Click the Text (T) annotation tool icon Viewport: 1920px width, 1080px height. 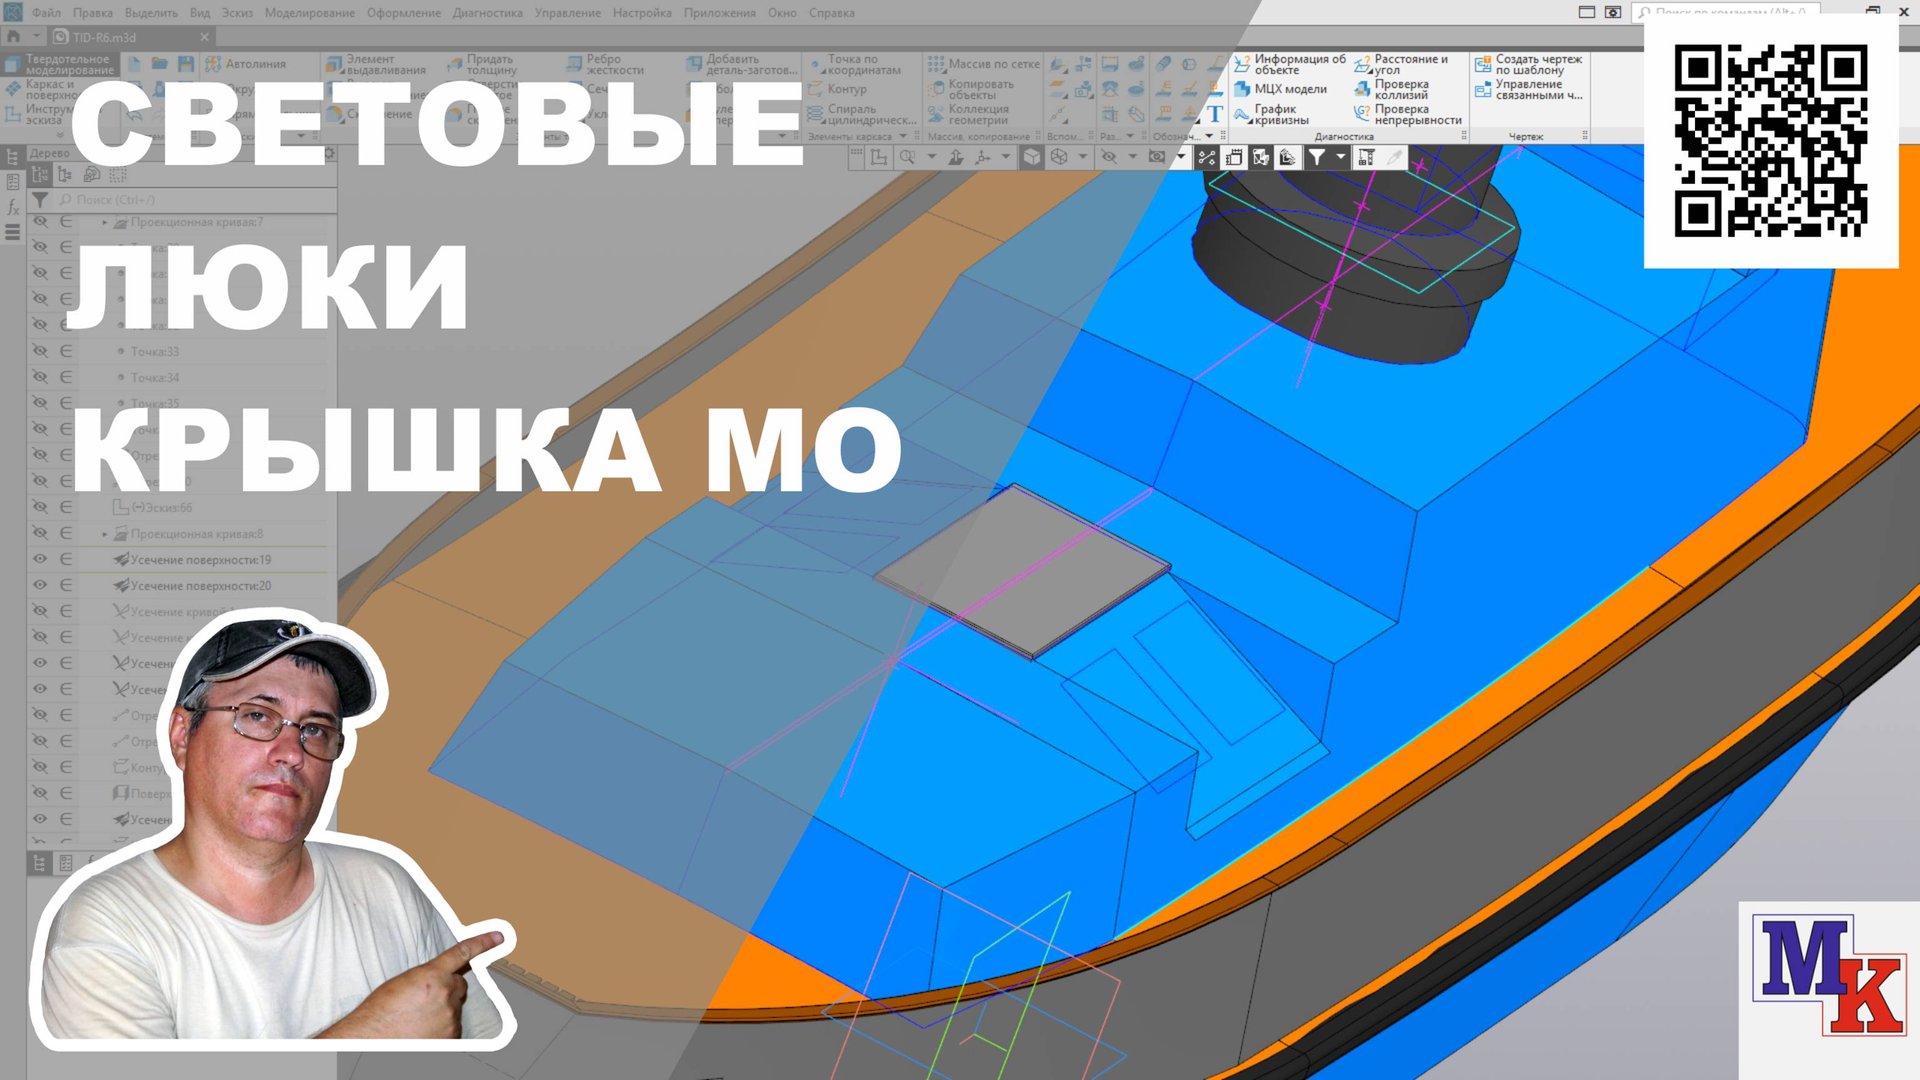tap(1214, 114)
